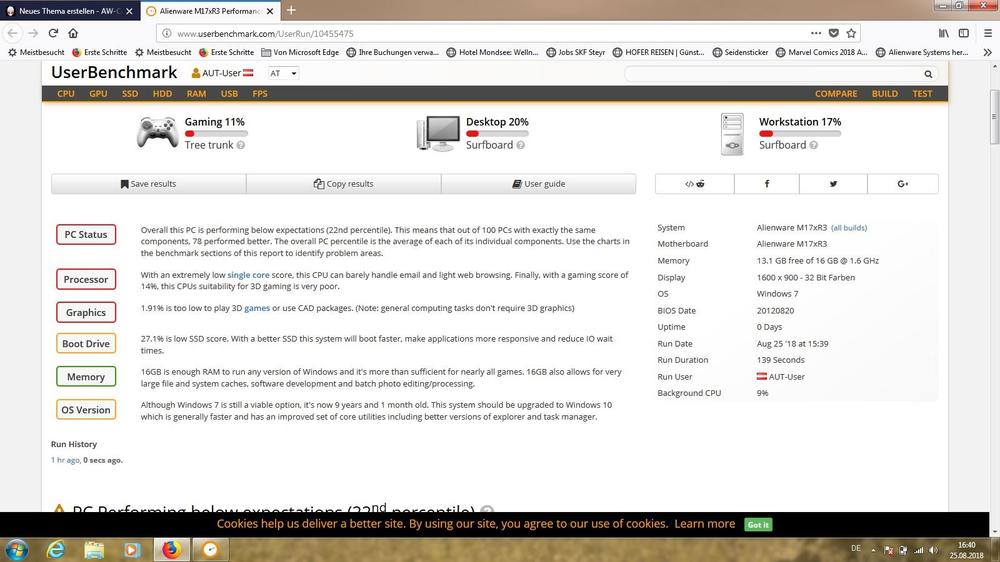
Task: Accept cookies with Got it button
Action: click(758, 524)
